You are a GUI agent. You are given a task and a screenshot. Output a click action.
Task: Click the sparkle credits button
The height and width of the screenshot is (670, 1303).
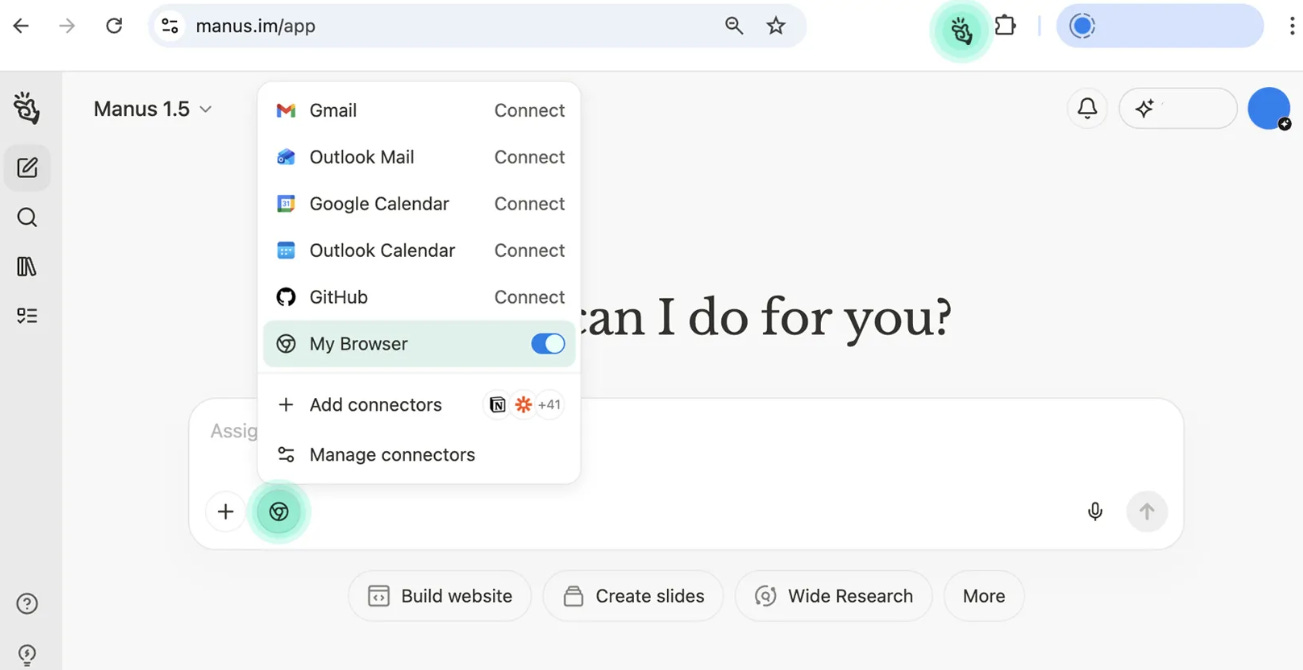pos(1178,108)
